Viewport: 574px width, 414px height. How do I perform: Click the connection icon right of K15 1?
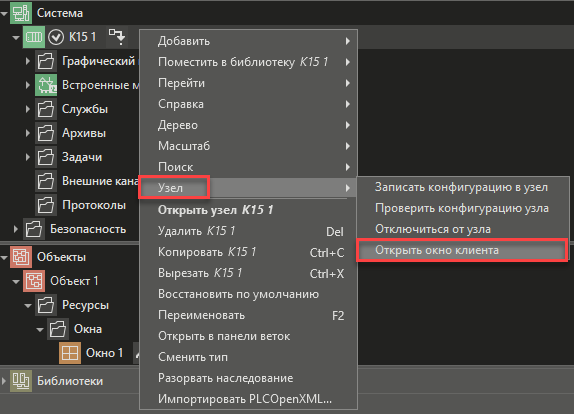117,37
